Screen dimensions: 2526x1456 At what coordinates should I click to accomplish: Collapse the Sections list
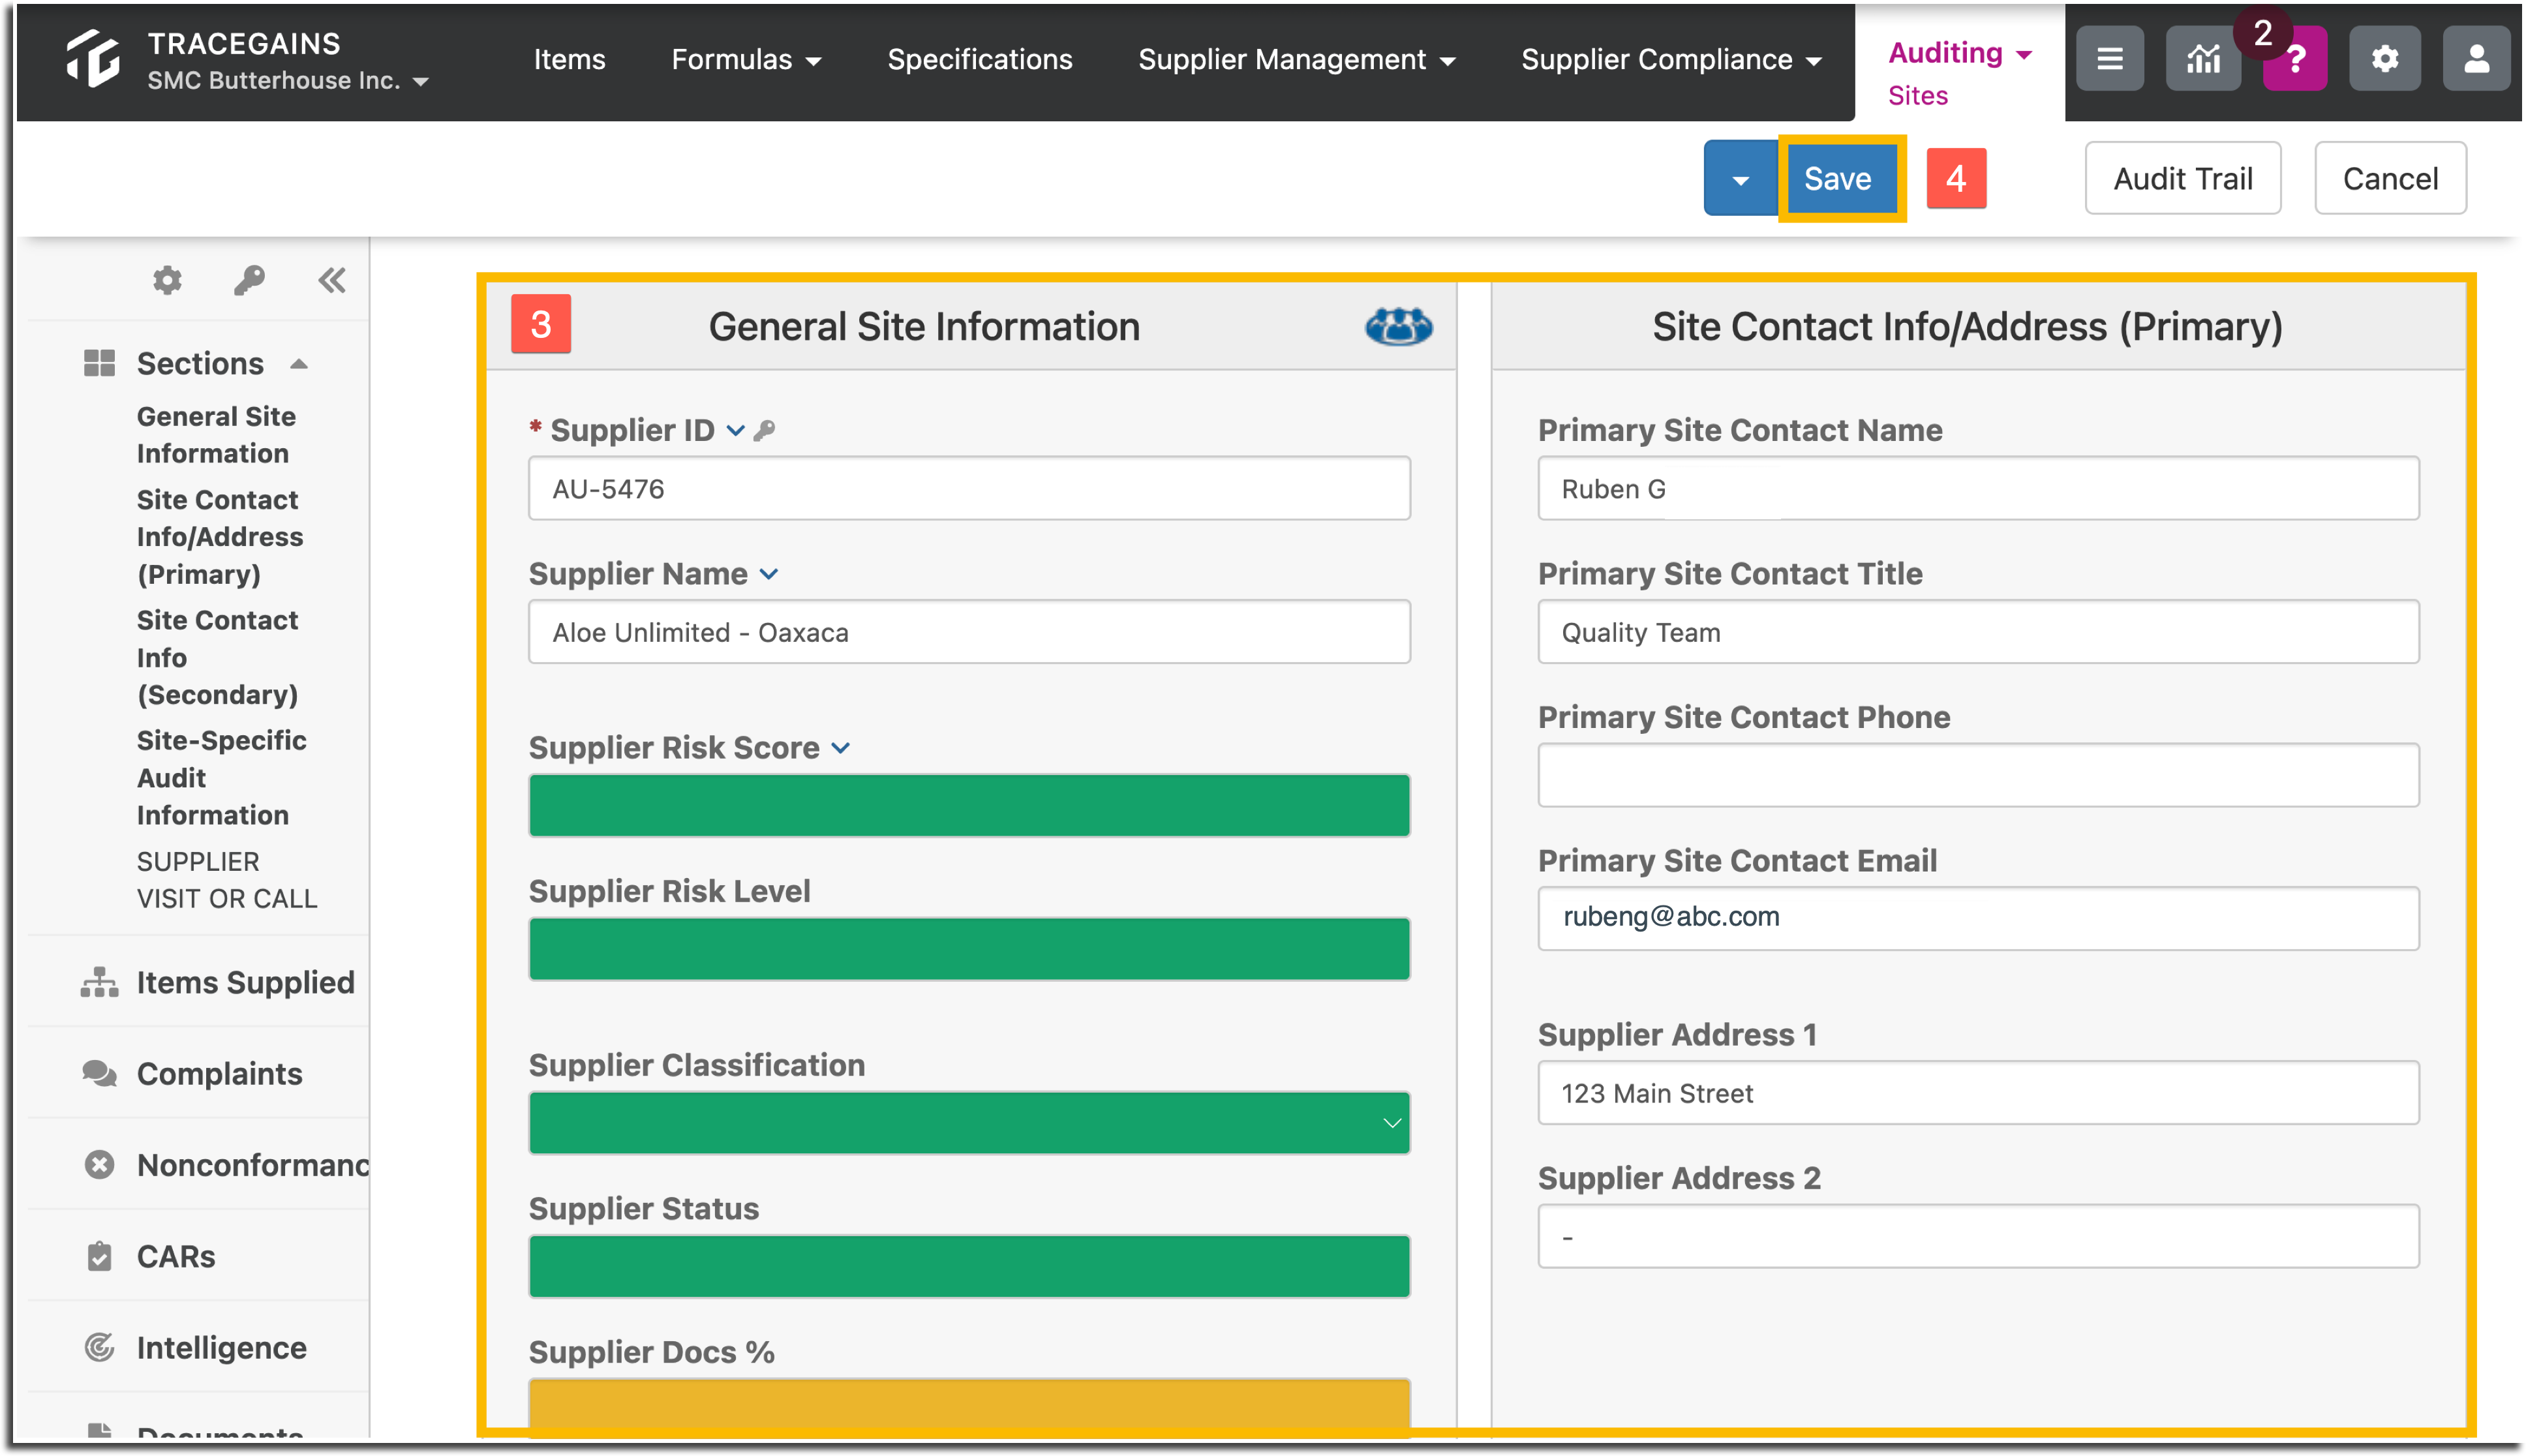298,364
